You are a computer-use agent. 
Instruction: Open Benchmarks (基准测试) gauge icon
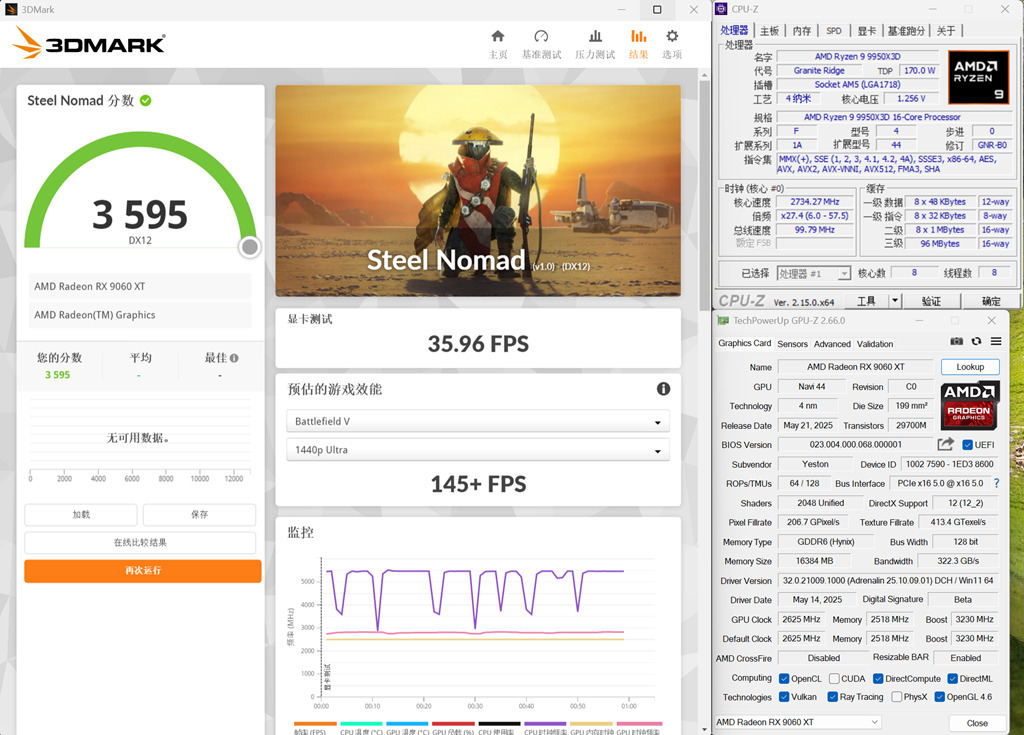pos(541,37)
